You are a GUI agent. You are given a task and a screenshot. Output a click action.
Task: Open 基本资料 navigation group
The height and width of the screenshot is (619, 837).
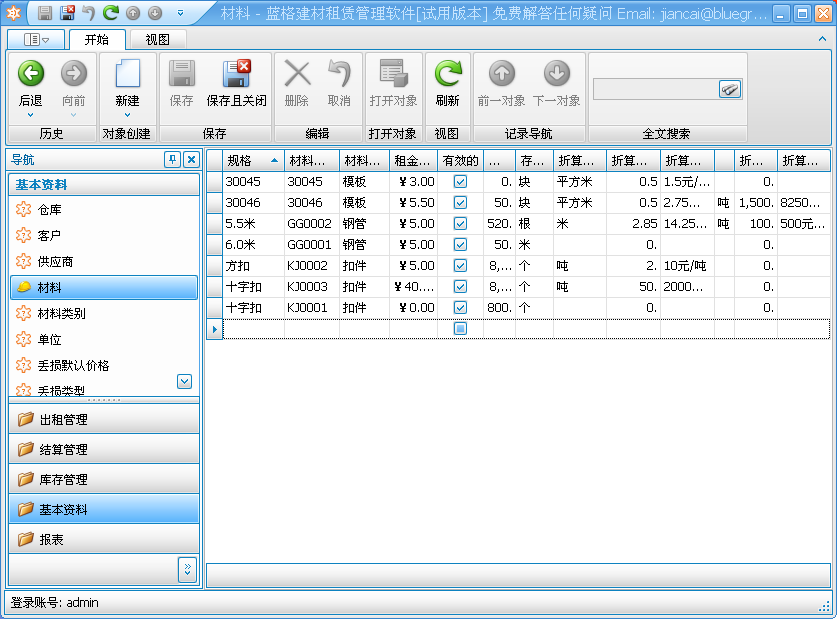point(104,509)
